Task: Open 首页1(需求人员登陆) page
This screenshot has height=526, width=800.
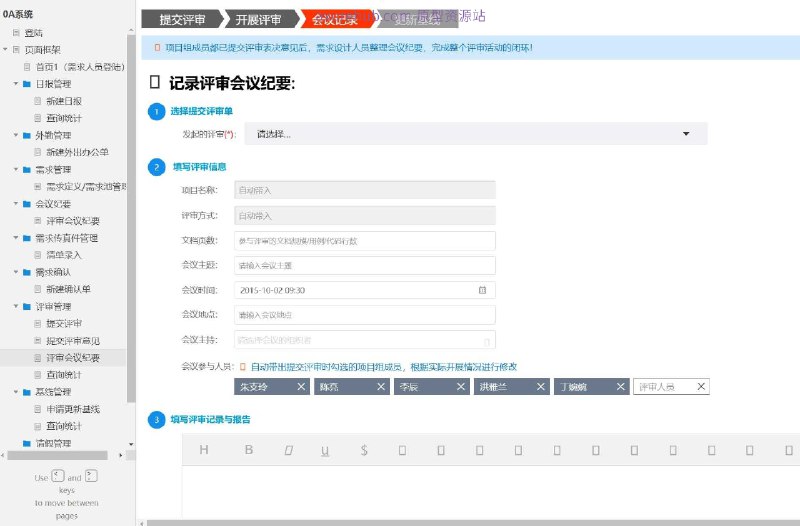Action: click(x=80, y=67)
